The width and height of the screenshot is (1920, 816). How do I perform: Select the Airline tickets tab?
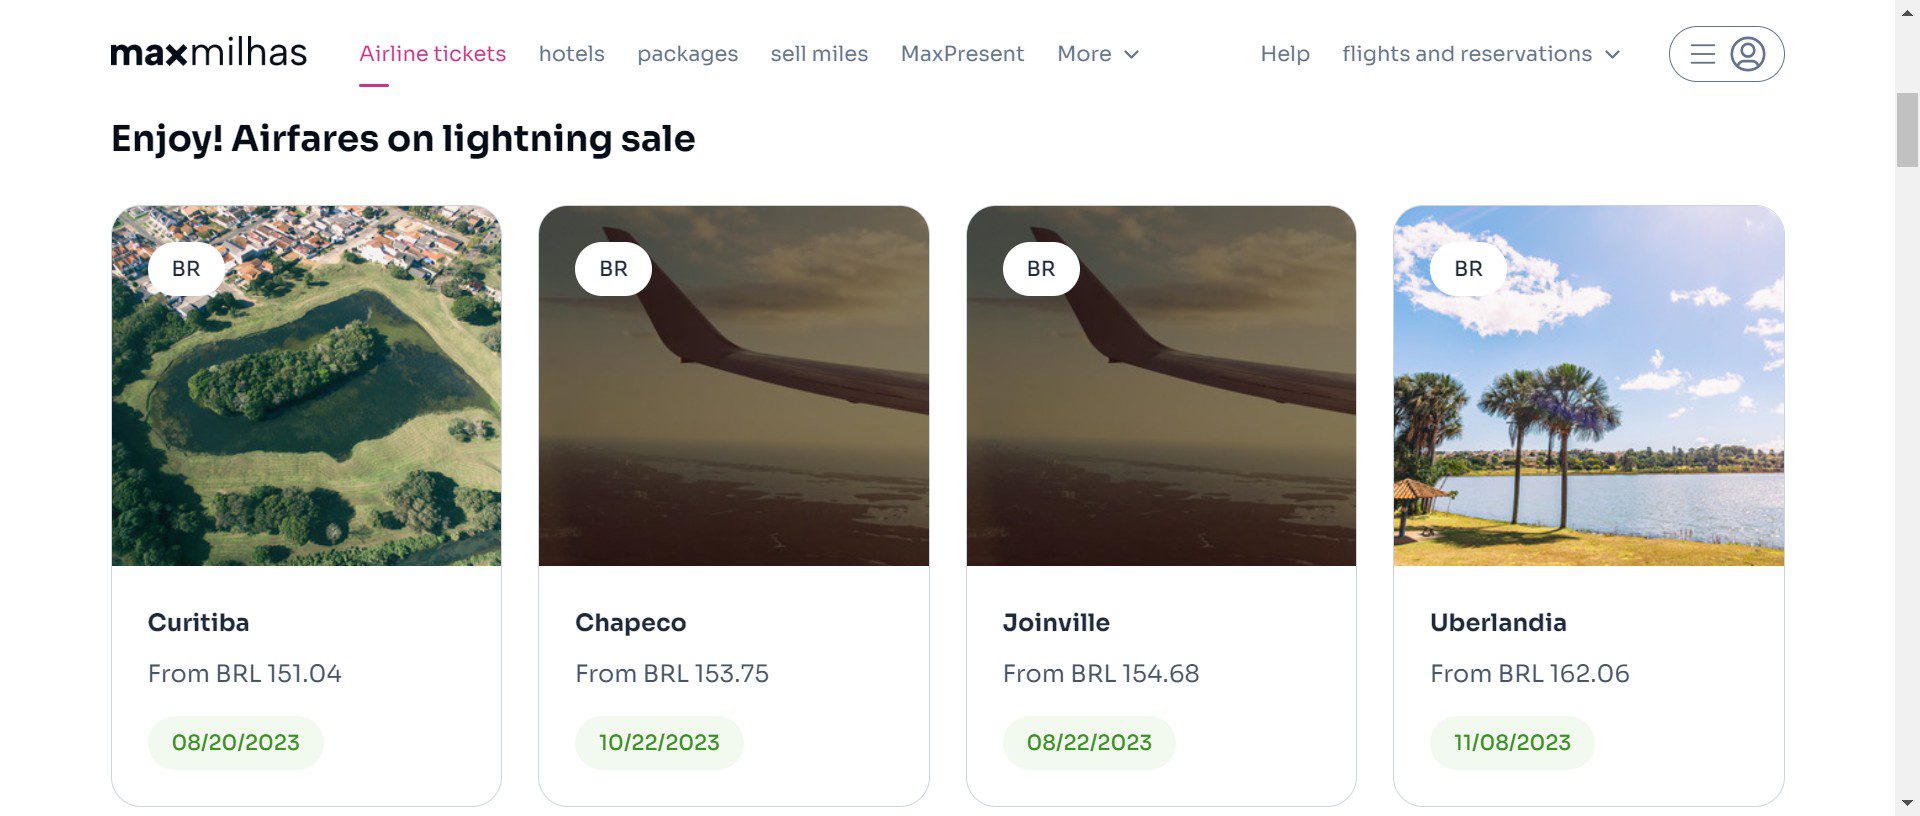click(432, 54)
